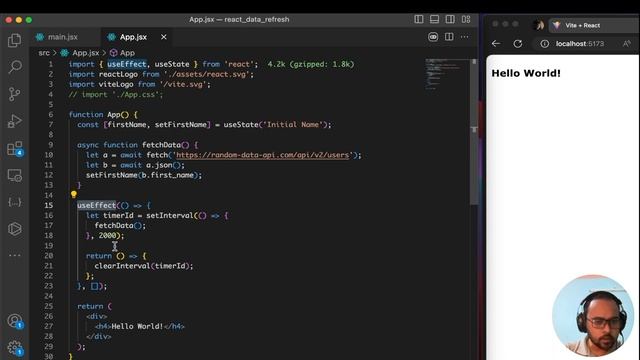Open the Manage gear icon
The image size is (640, 360).
point(15,348)
